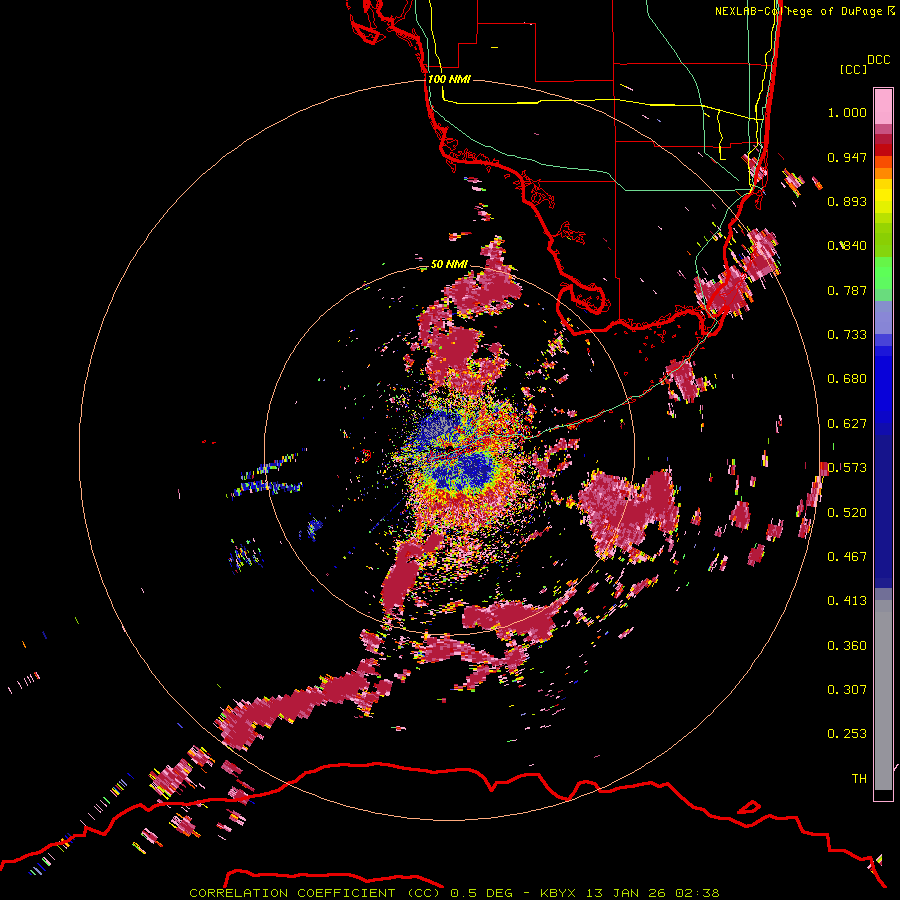Click the 13 JAN 26 date text
This screenshot has height=900, width=900.
pos(626,893)
